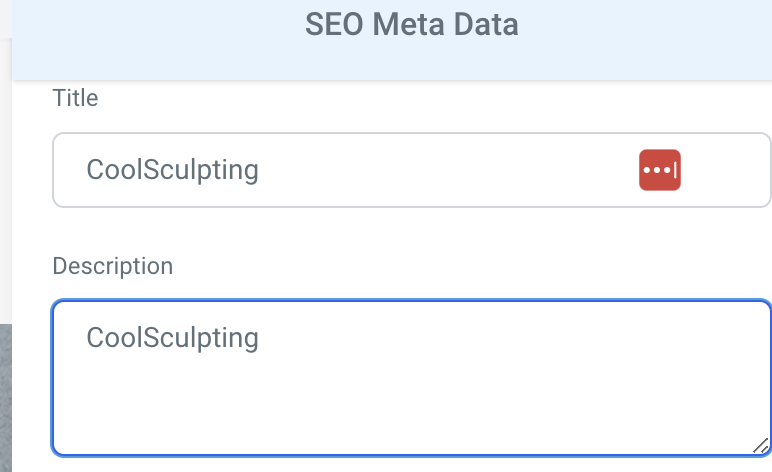The height and width of the screenshot is (472, 772).
Task: Click the red password manager icon in Title field
Action: click(x=660, y=170)
